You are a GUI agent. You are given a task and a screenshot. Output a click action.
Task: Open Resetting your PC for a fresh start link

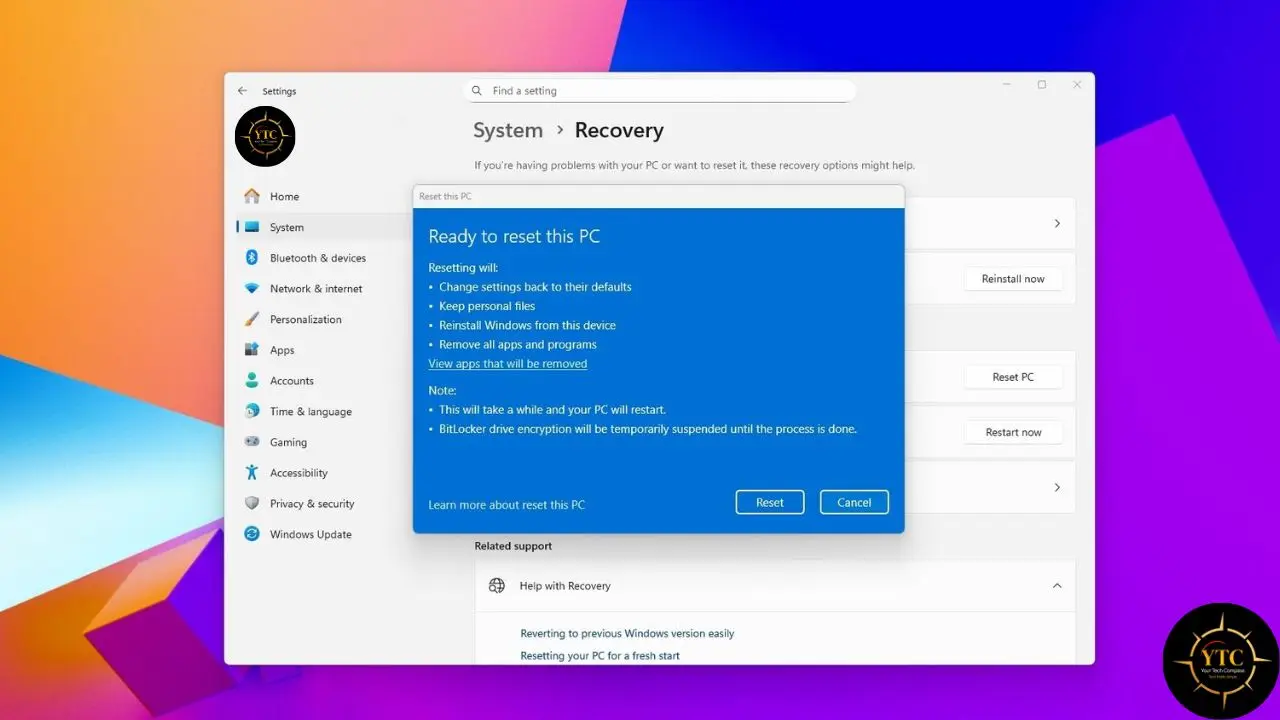click(x=600, y=656)
